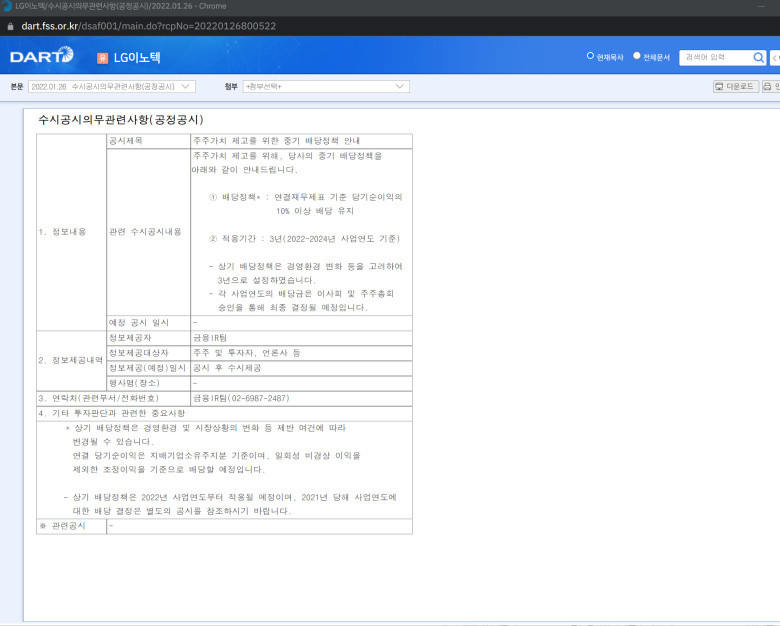This screenshot has width=780, height=626.
Task: Open the 본문 document dropdown
Action: [x=111, y=87]
